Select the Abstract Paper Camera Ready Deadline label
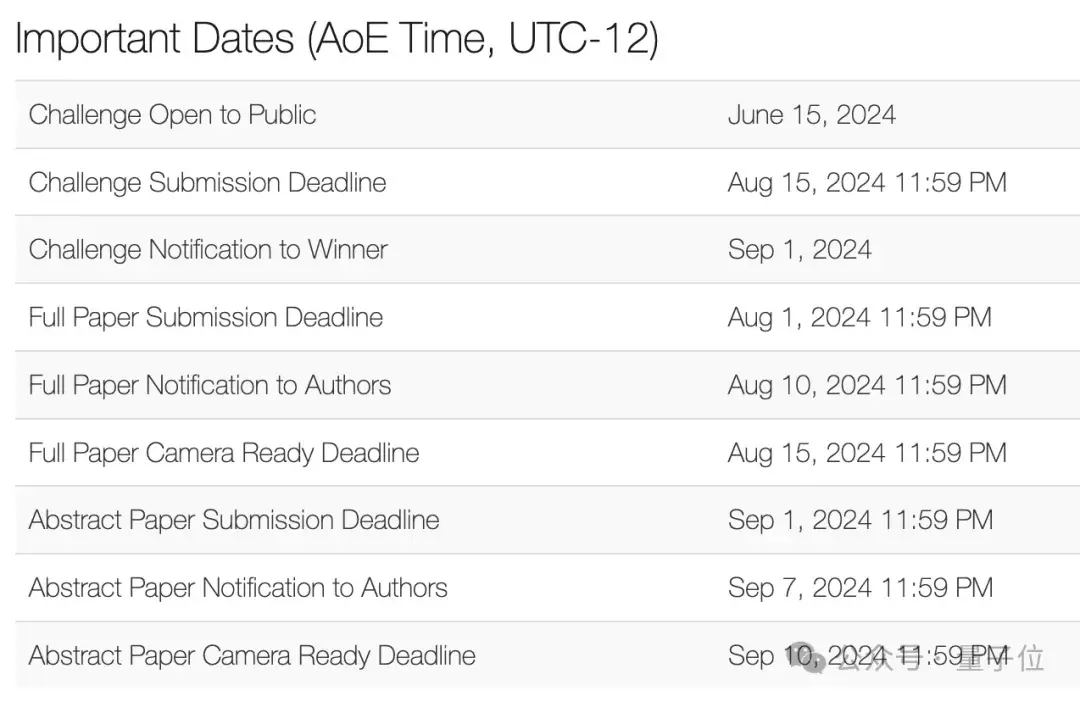The image size is (1080, 702). [x=252, y=656]
